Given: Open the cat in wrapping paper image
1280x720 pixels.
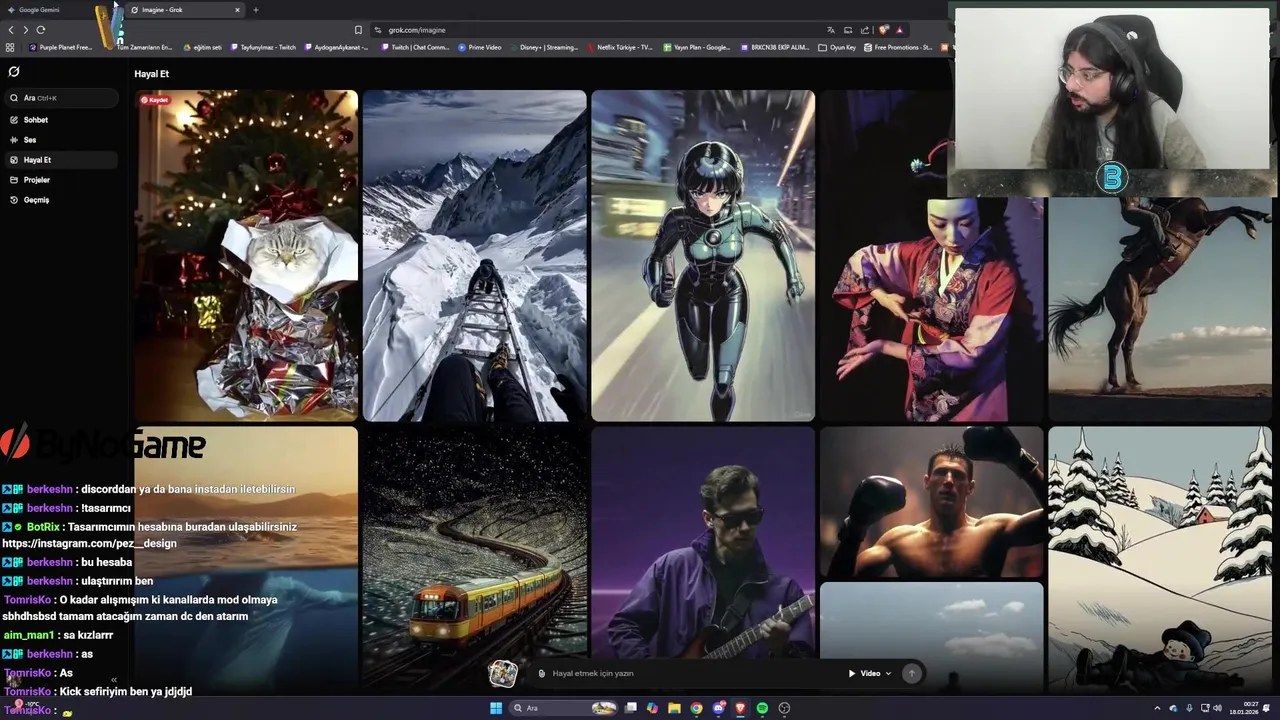Looking at the screenshot, I should click(246, 256).
